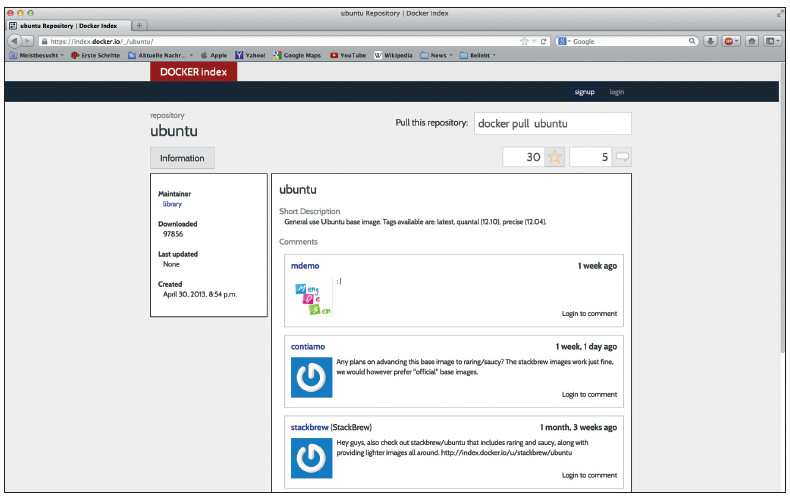Click Login to comment under mdemo
790x502 pixels.
589,313
